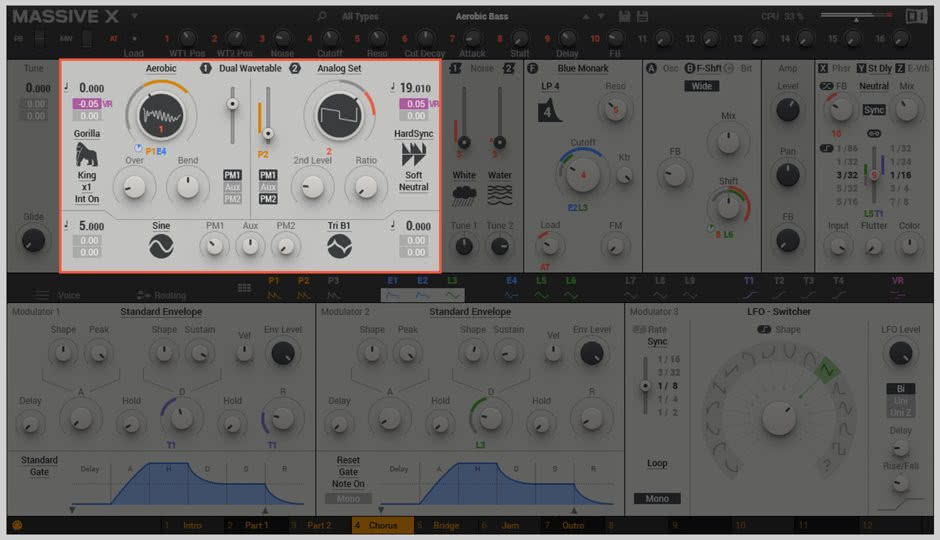Select the White noise cloud icon
The image size is (940, 540).
464,195
